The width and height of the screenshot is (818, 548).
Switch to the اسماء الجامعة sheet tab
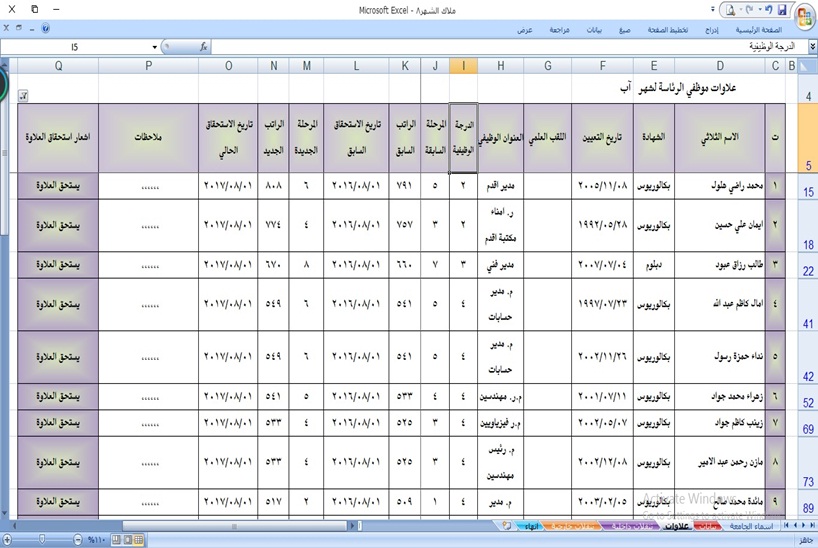pos(750,526)
